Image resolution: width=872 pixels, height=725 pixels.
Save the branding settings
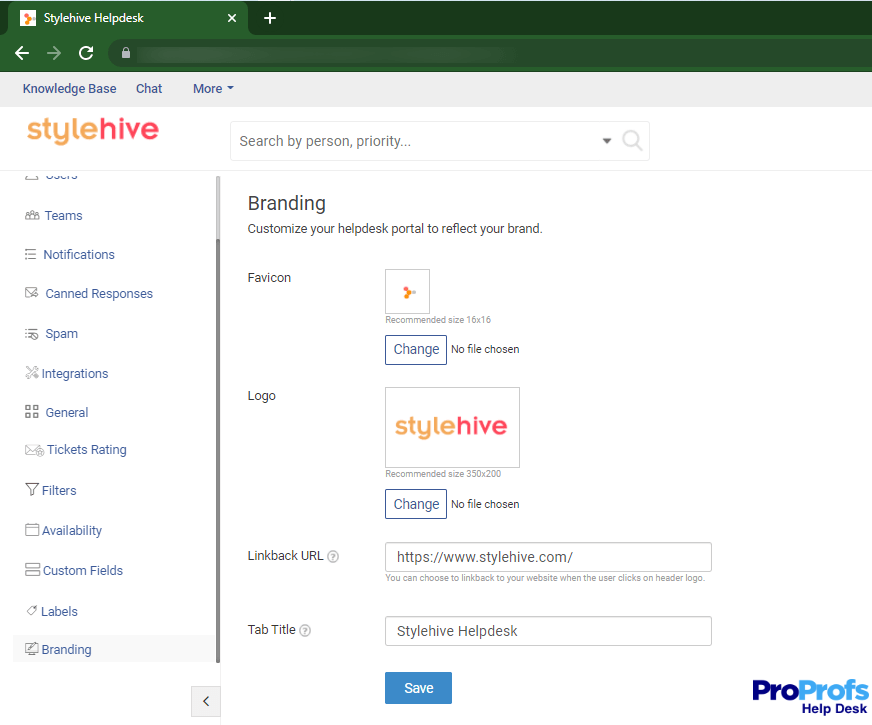(418, 688)
